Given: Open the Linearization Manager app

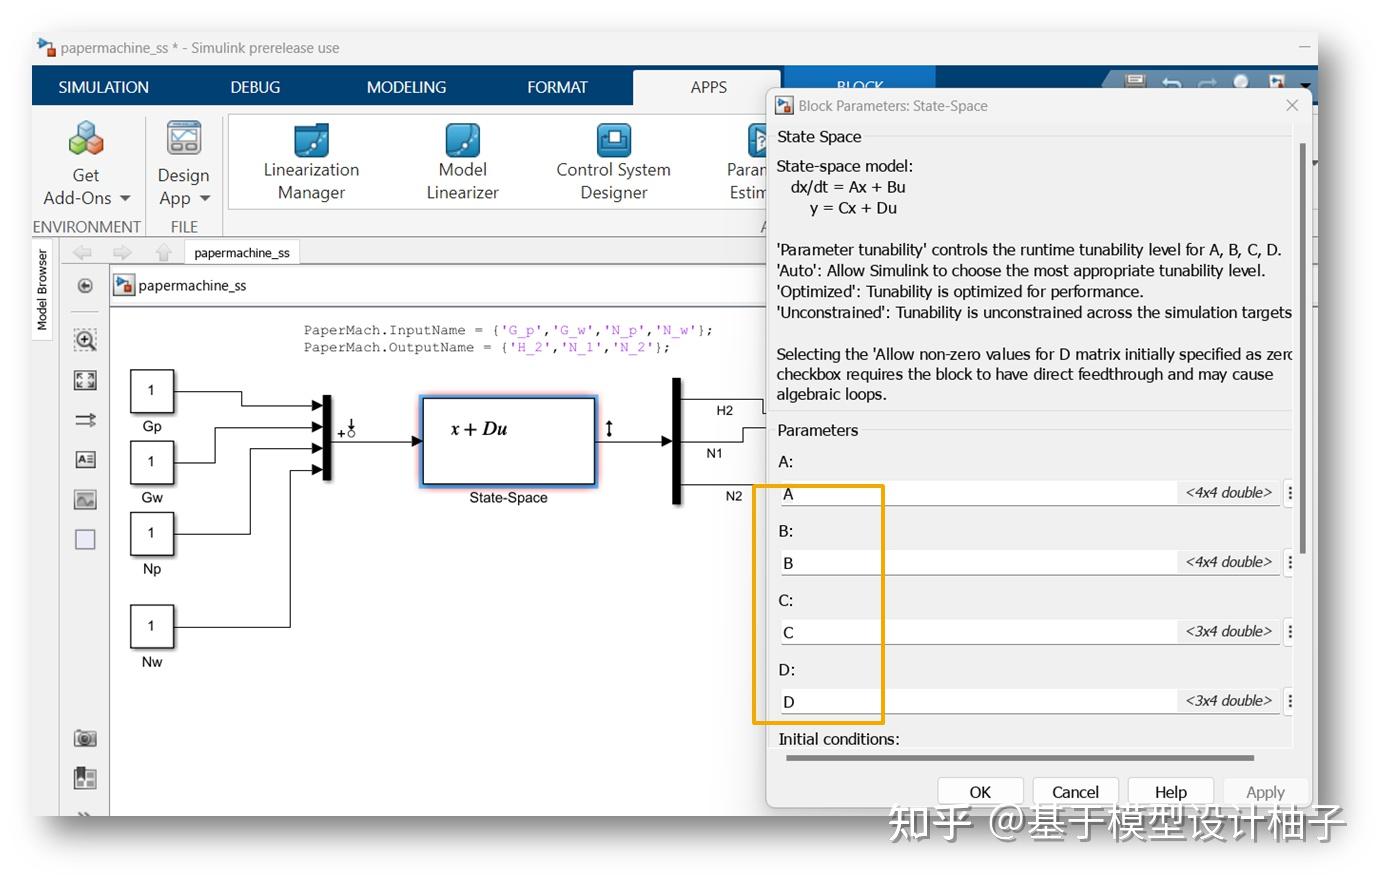Looking at the screenshot, I should [310, 160].
